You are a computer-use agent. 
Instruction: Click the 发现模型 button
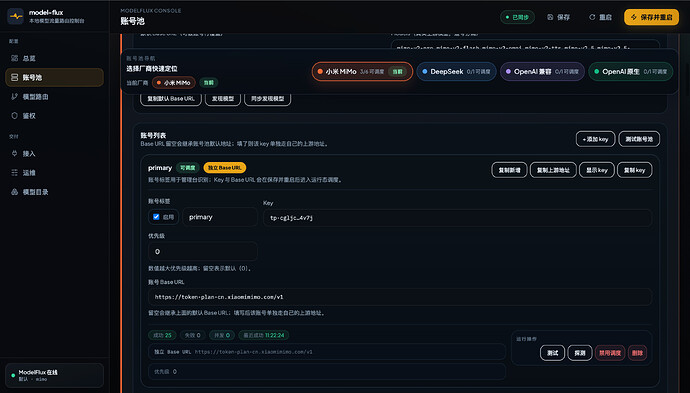pyautogui.click(x=223, y=99)
